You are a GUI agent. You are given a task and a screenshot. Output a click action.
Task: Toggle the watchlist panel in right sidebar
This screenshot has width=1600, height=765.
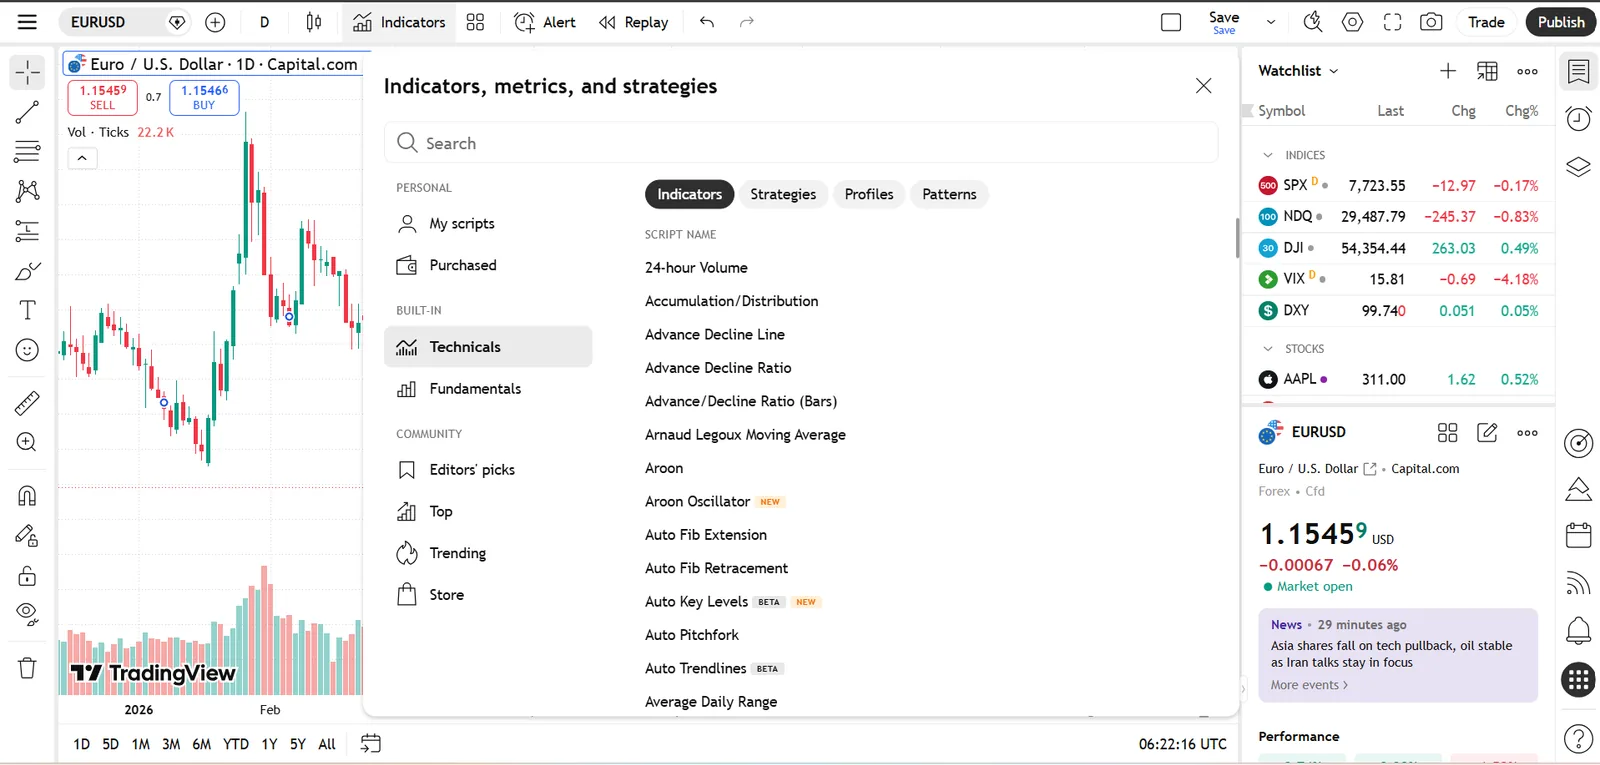(1578, 71)
